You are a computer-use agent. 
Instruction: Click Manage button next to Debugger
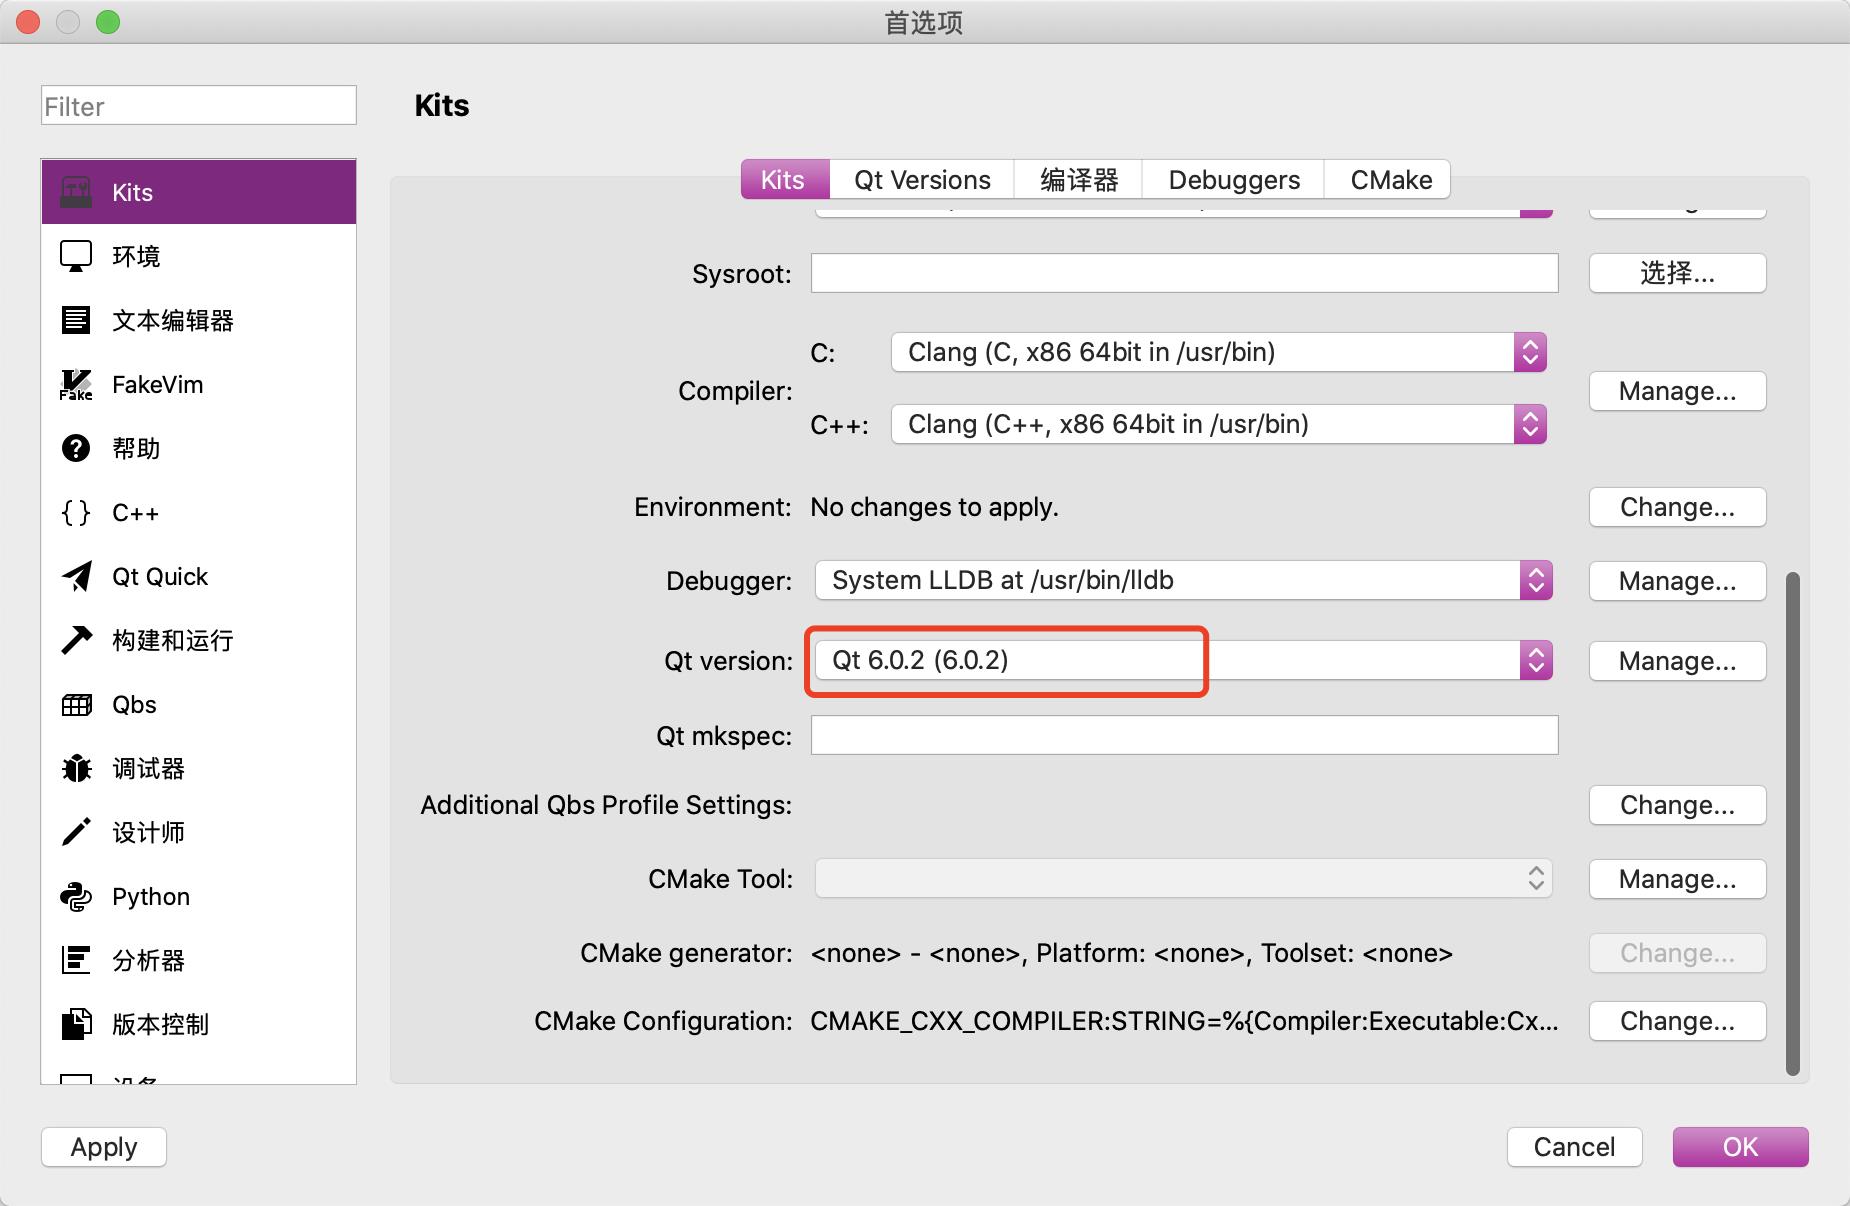(x=1677, y=581)
